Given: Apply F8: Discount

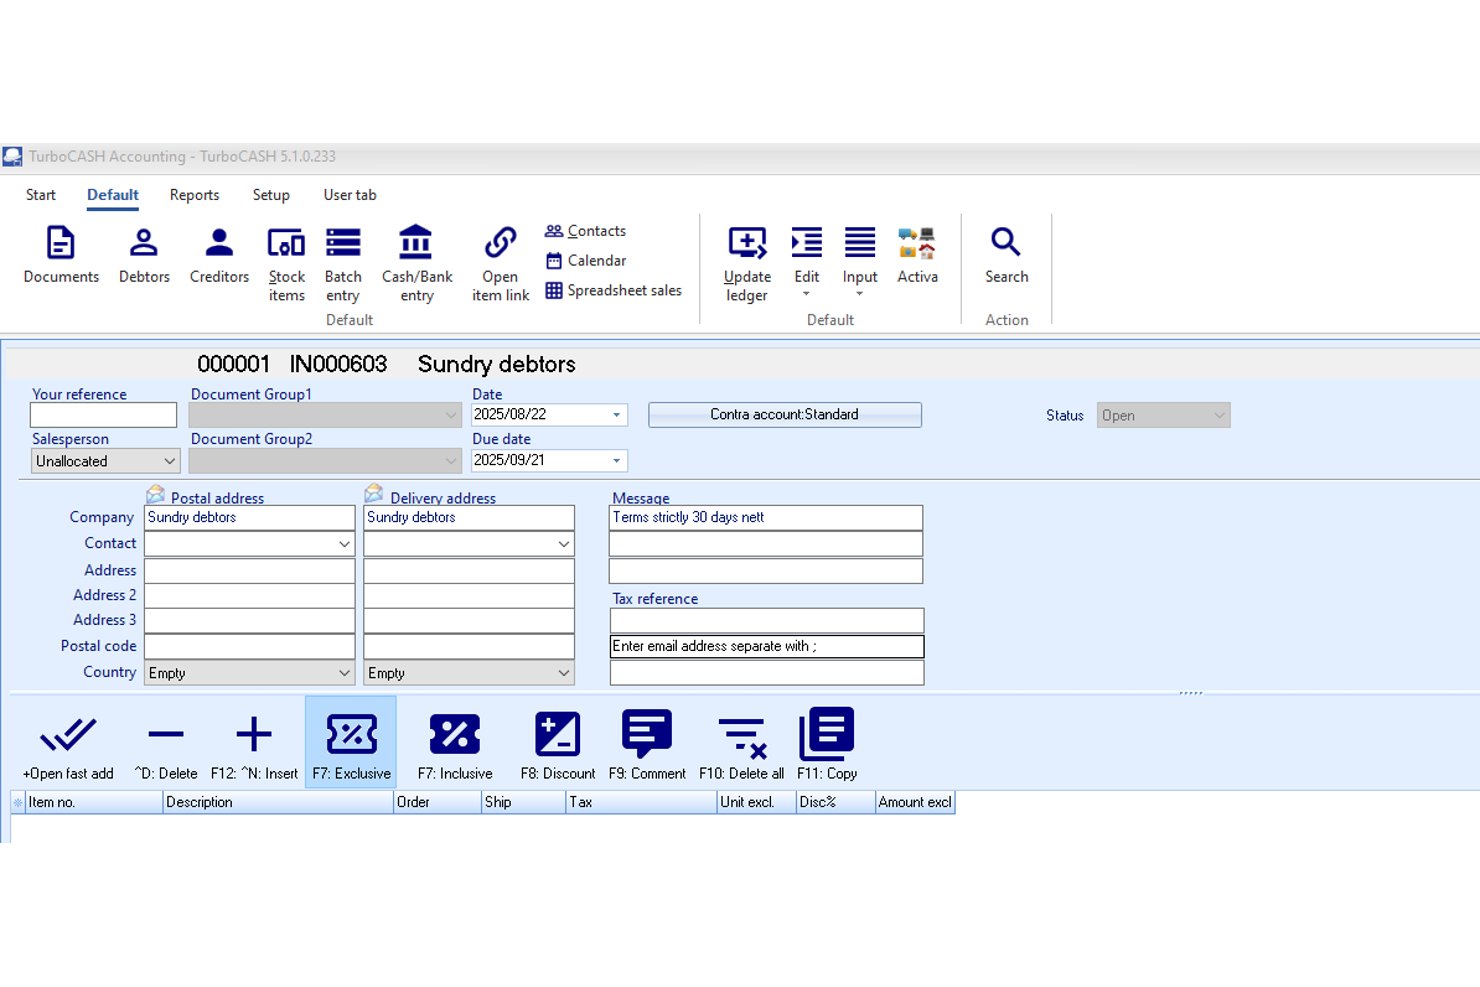Looking at the screenshot, I should click(557, 745).
